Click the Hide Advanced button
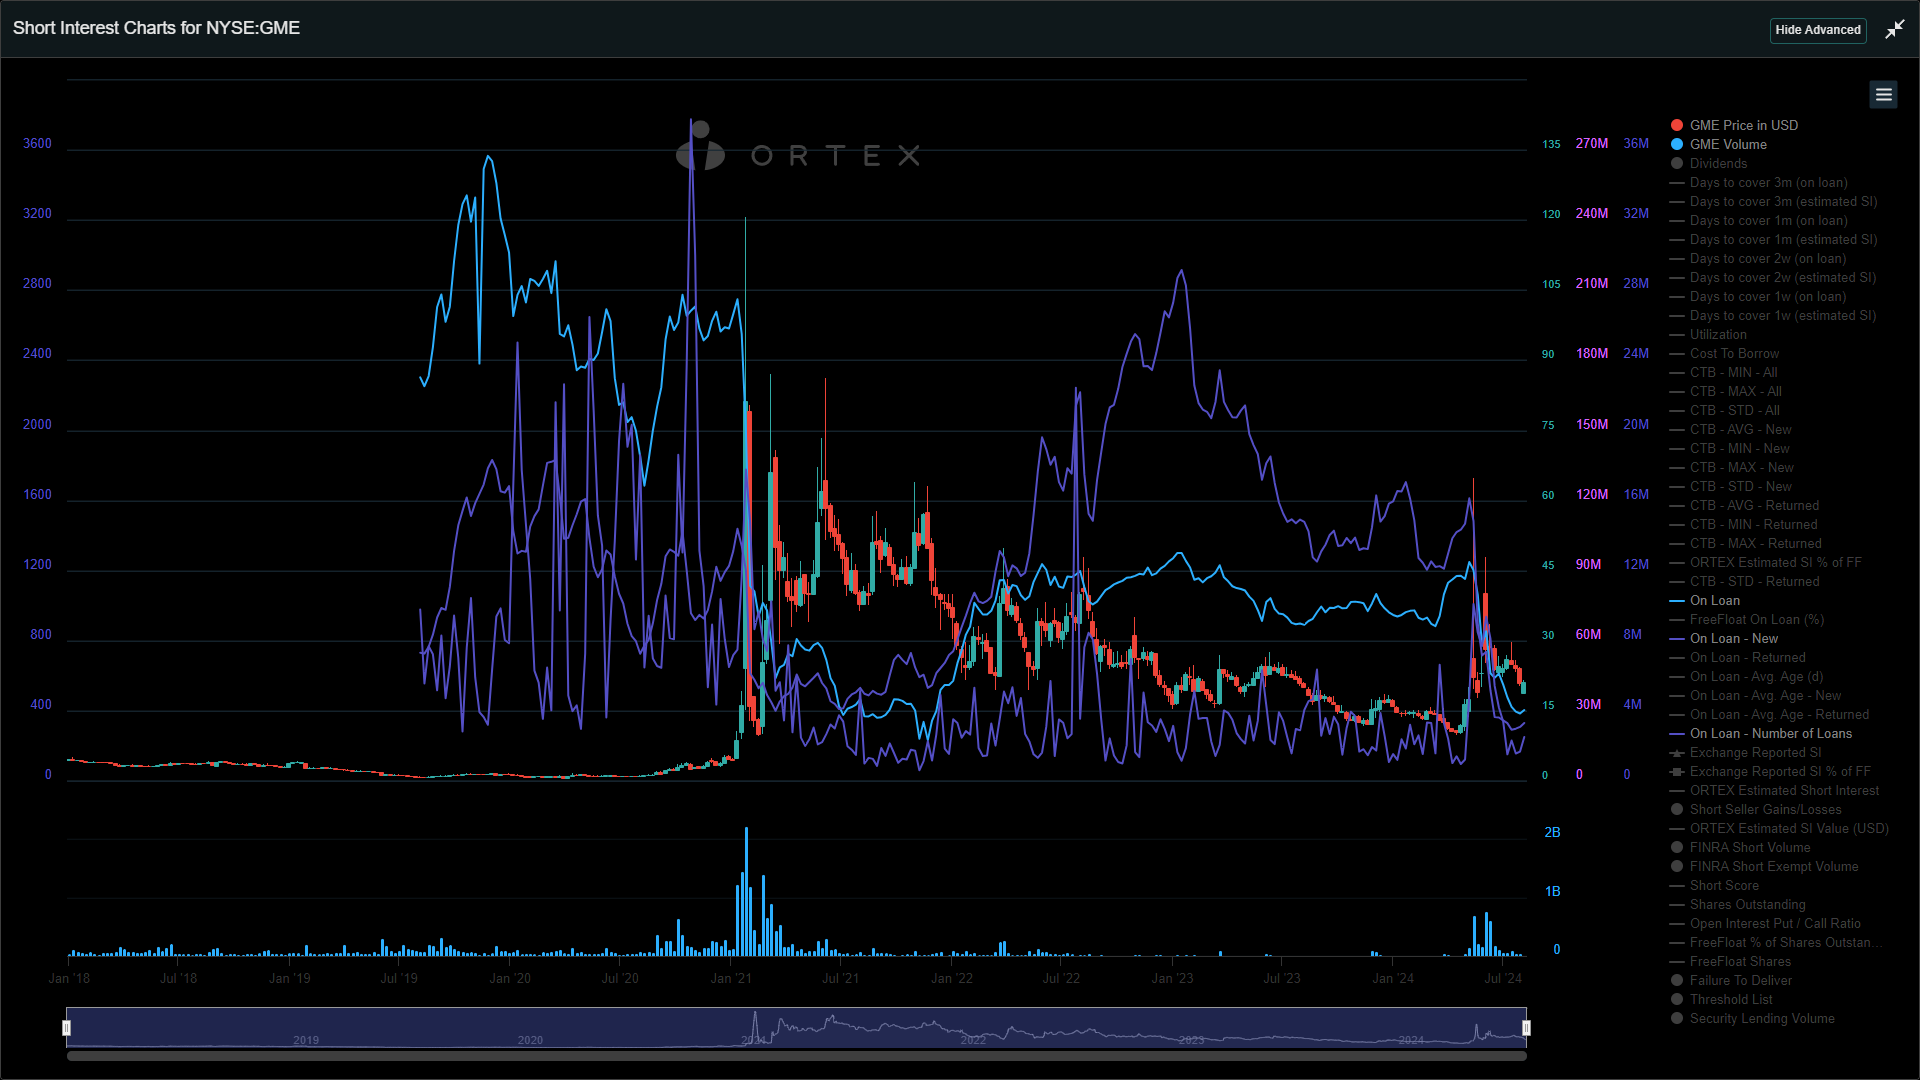The height and width of the screenshot is (1080, 1920). click(1817, 30)
